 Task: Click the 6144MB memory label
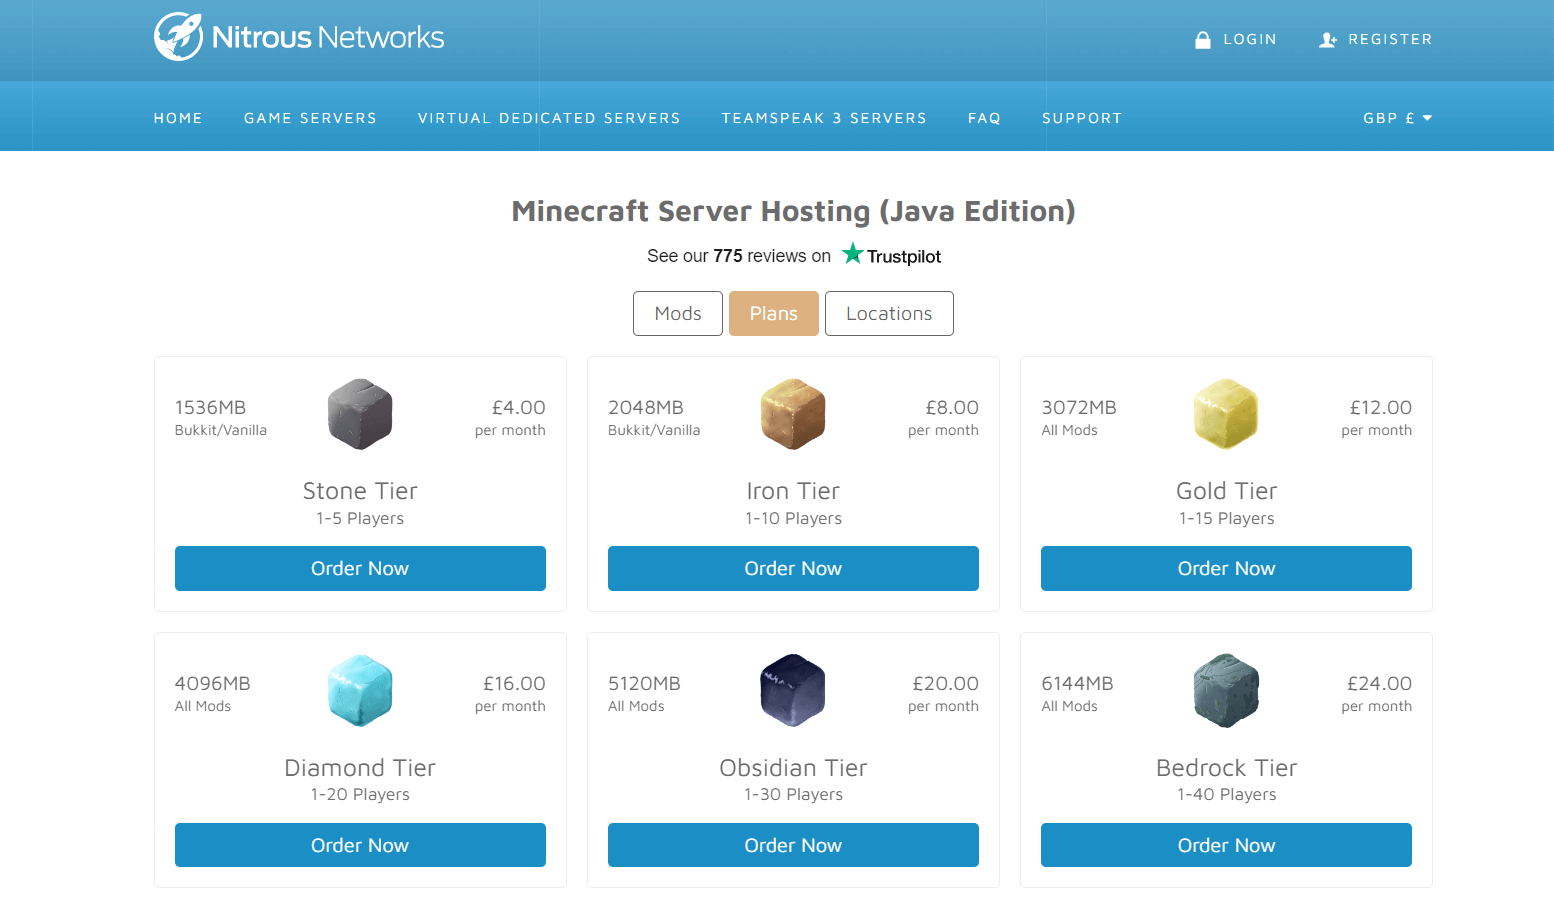[1077, 684]
